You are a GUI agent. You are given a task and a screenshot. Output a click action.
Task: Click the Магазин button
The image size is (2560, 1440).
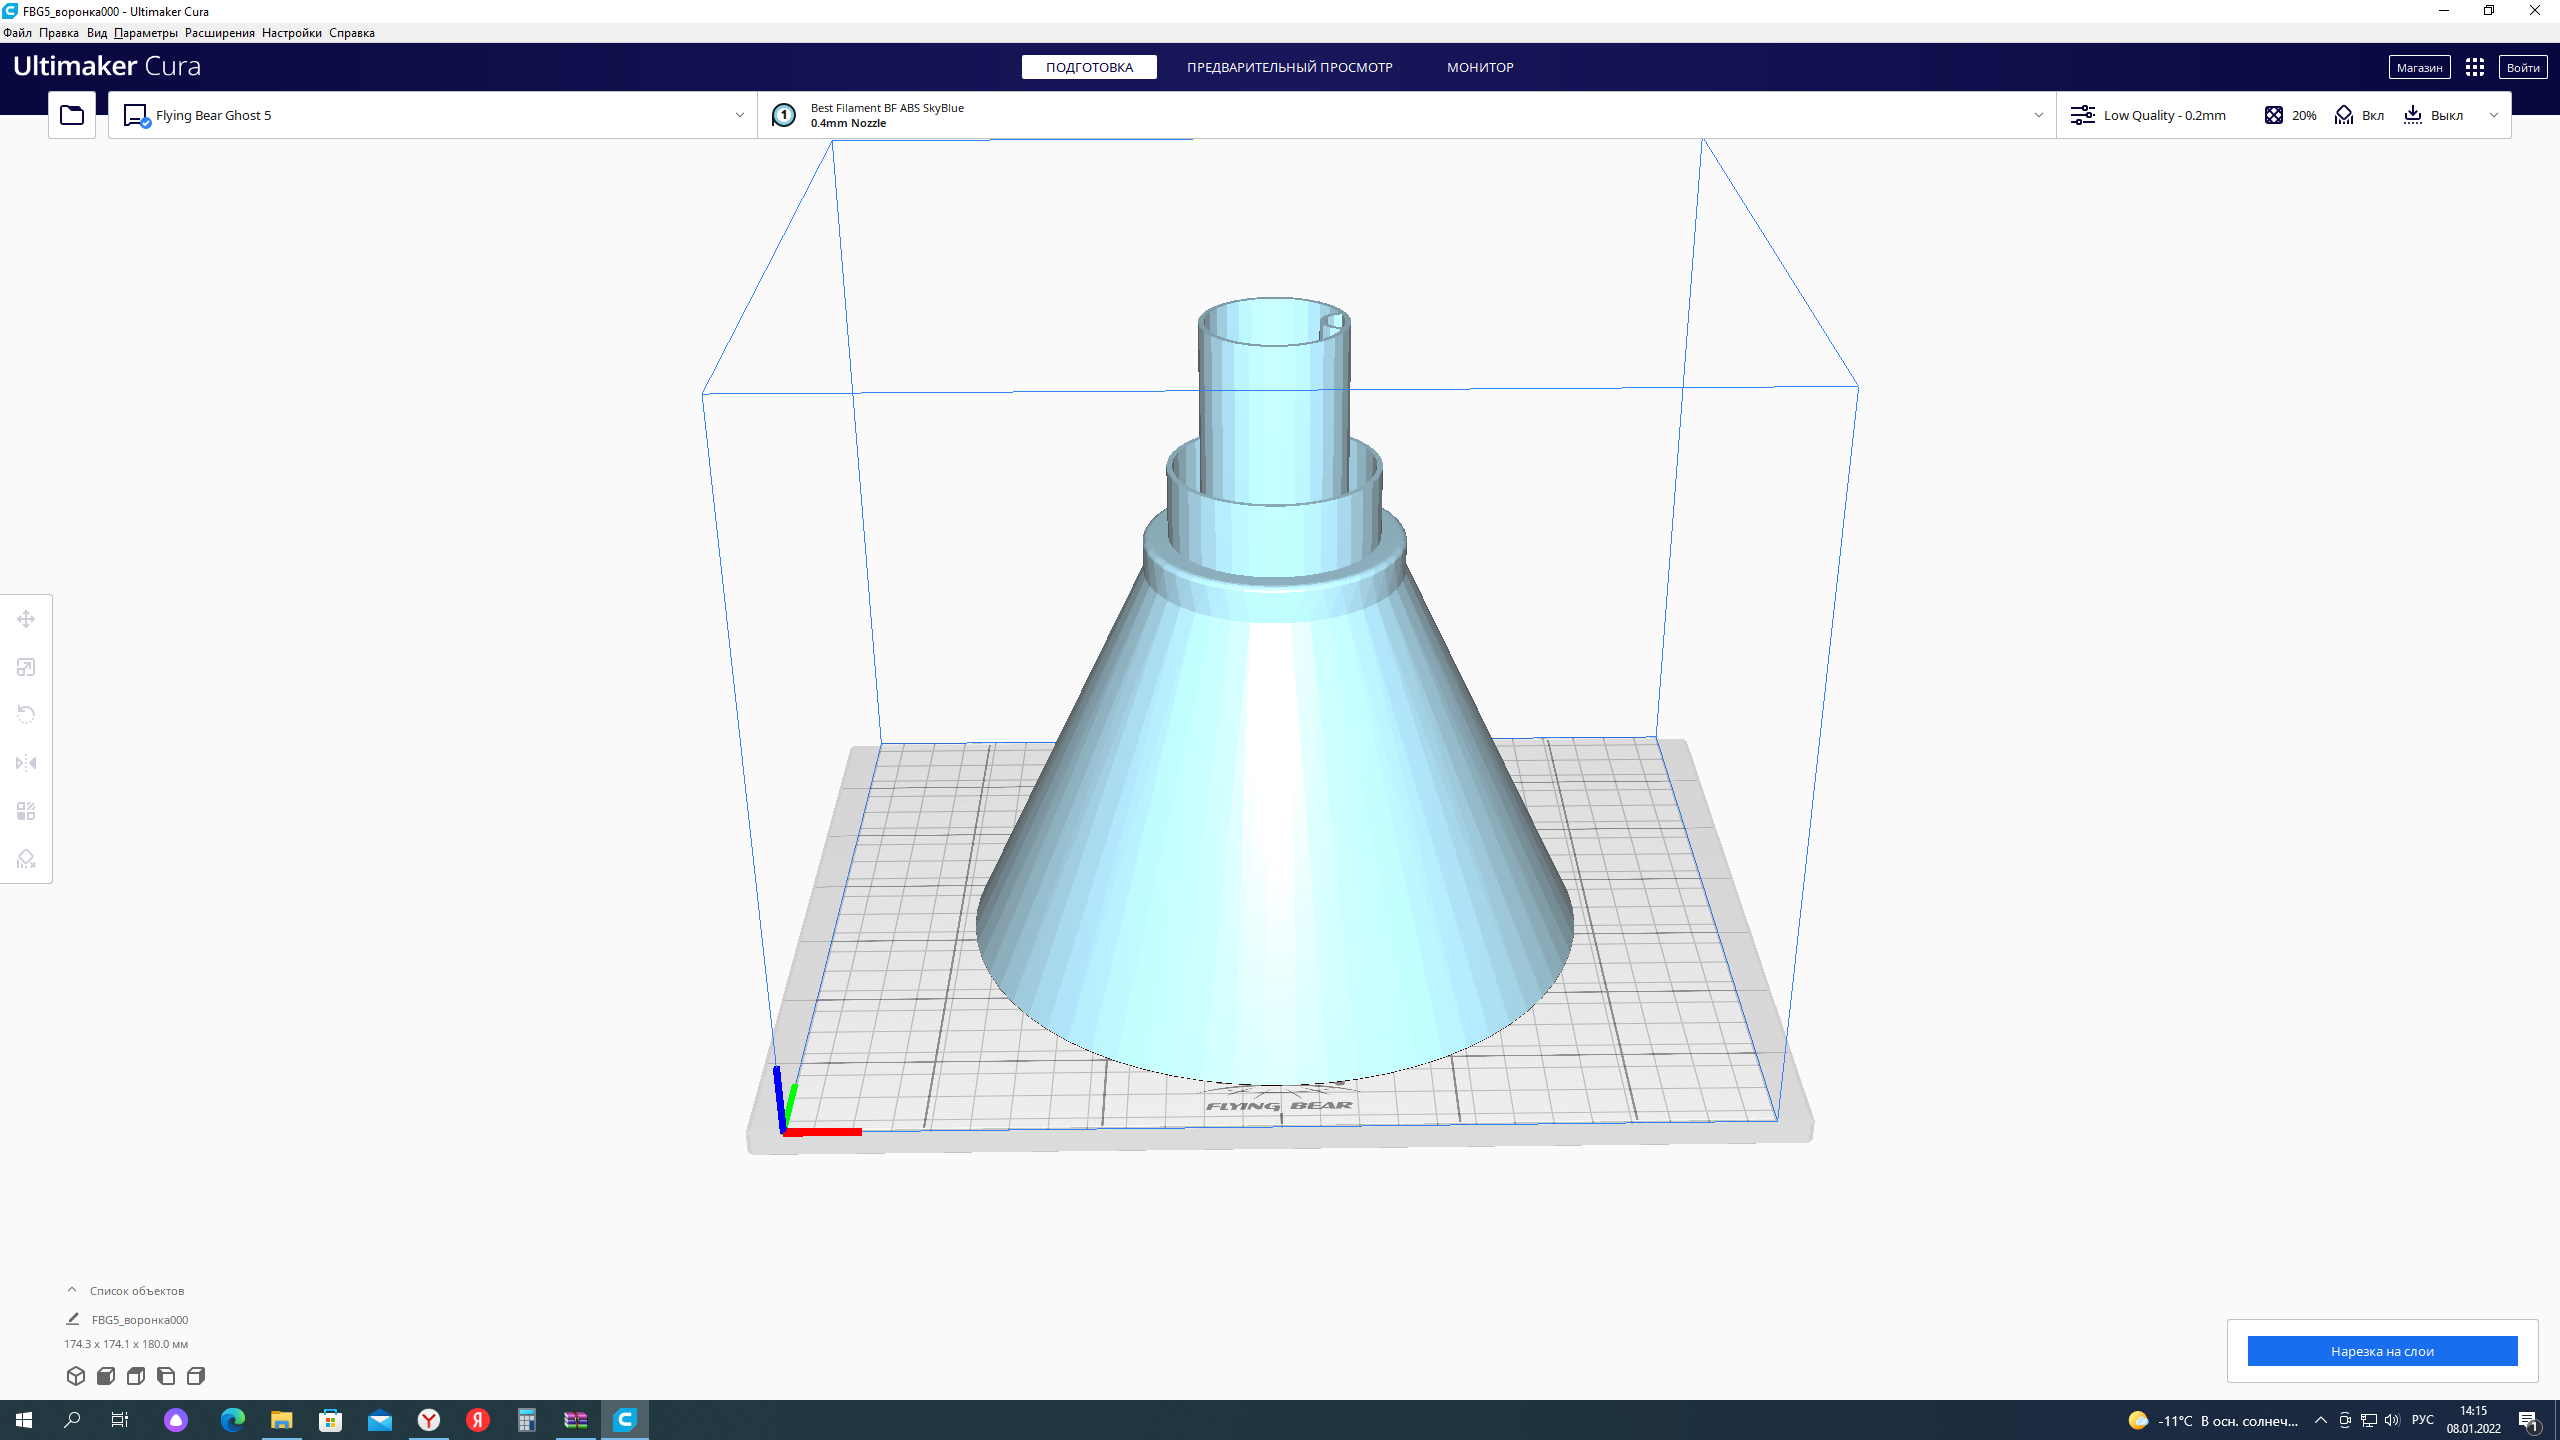point(2419,67)
